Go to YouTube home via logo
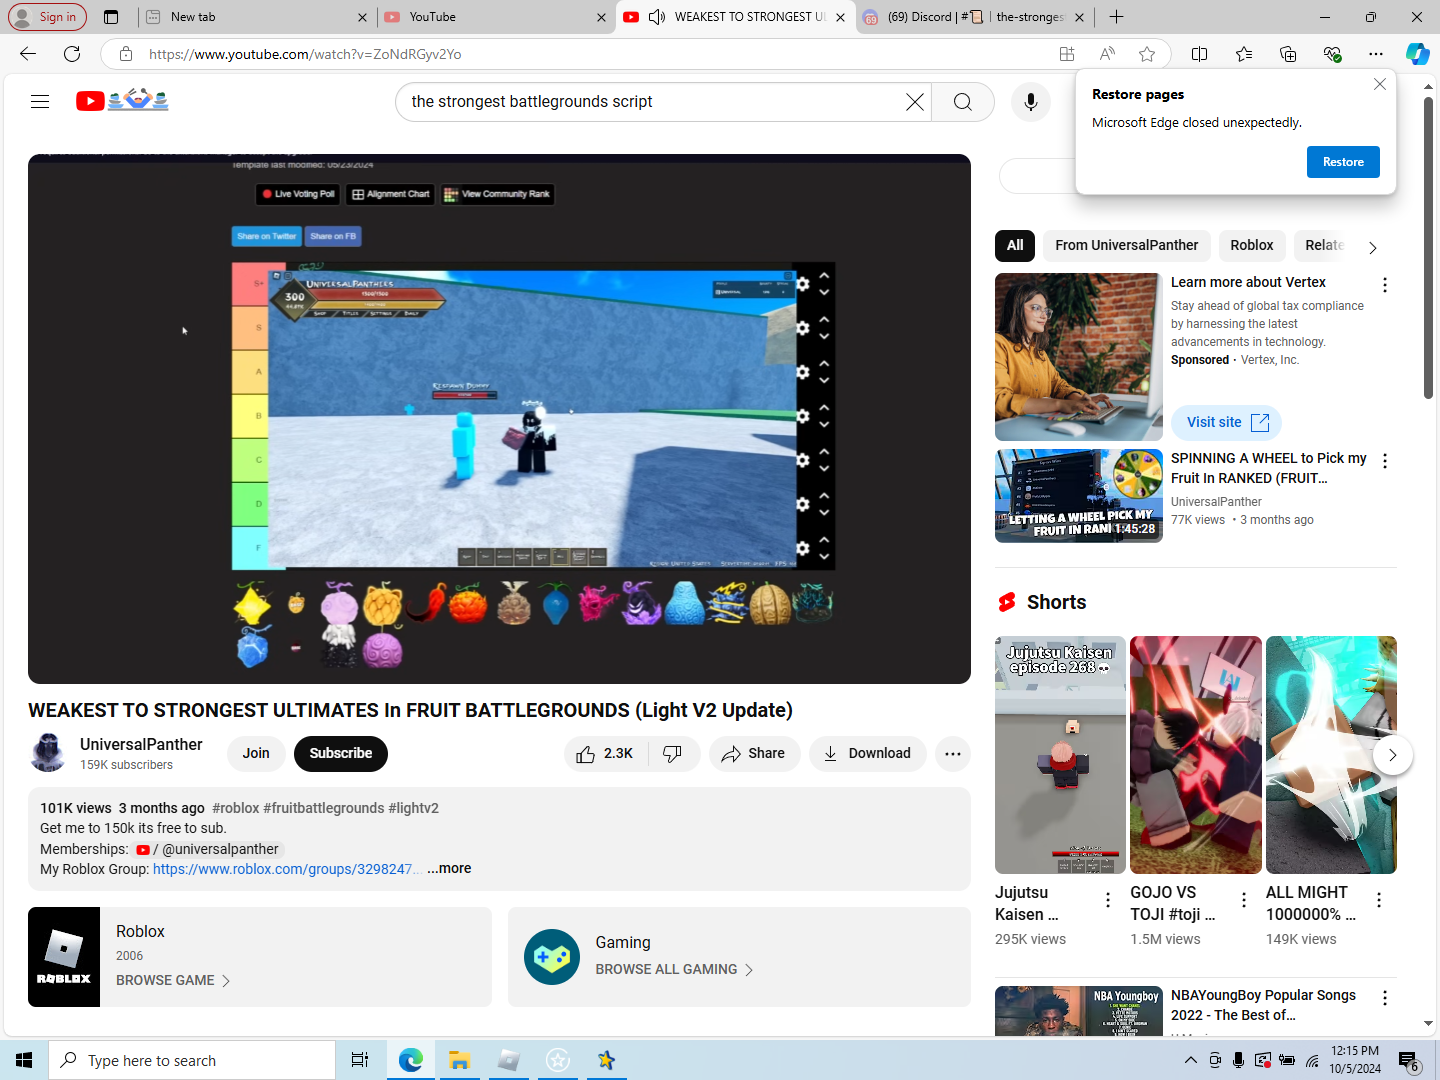 (x=122, y=100)
